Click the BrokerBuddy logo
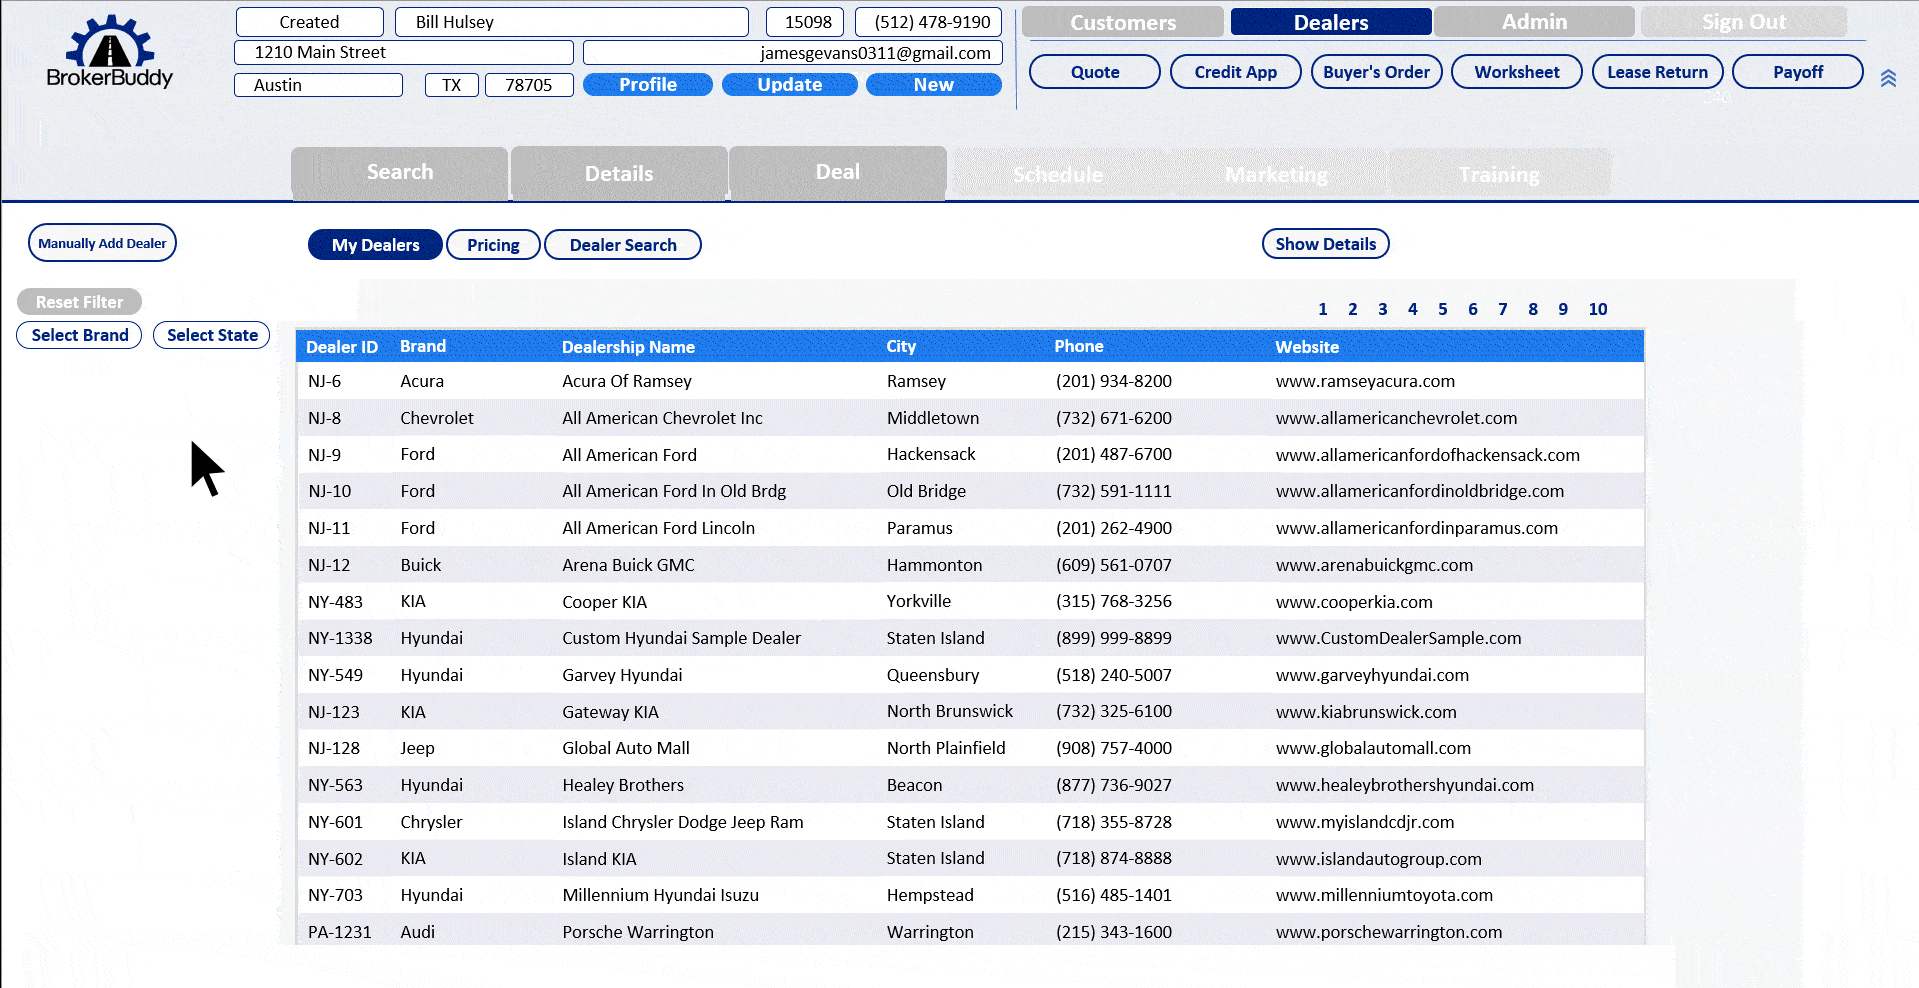The width and height of the screenshot is (1919, 988). tap(109, 51)
